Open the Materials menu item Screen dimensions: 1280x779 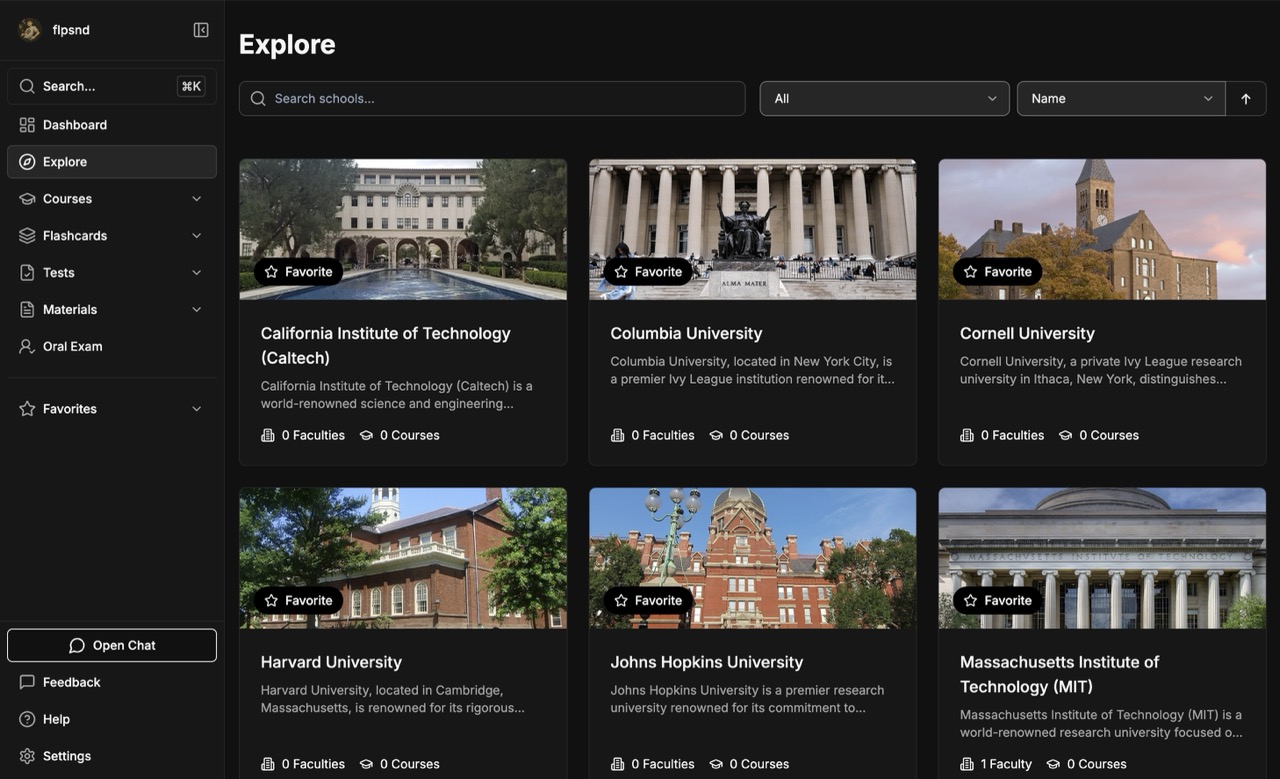pos(112,310)
